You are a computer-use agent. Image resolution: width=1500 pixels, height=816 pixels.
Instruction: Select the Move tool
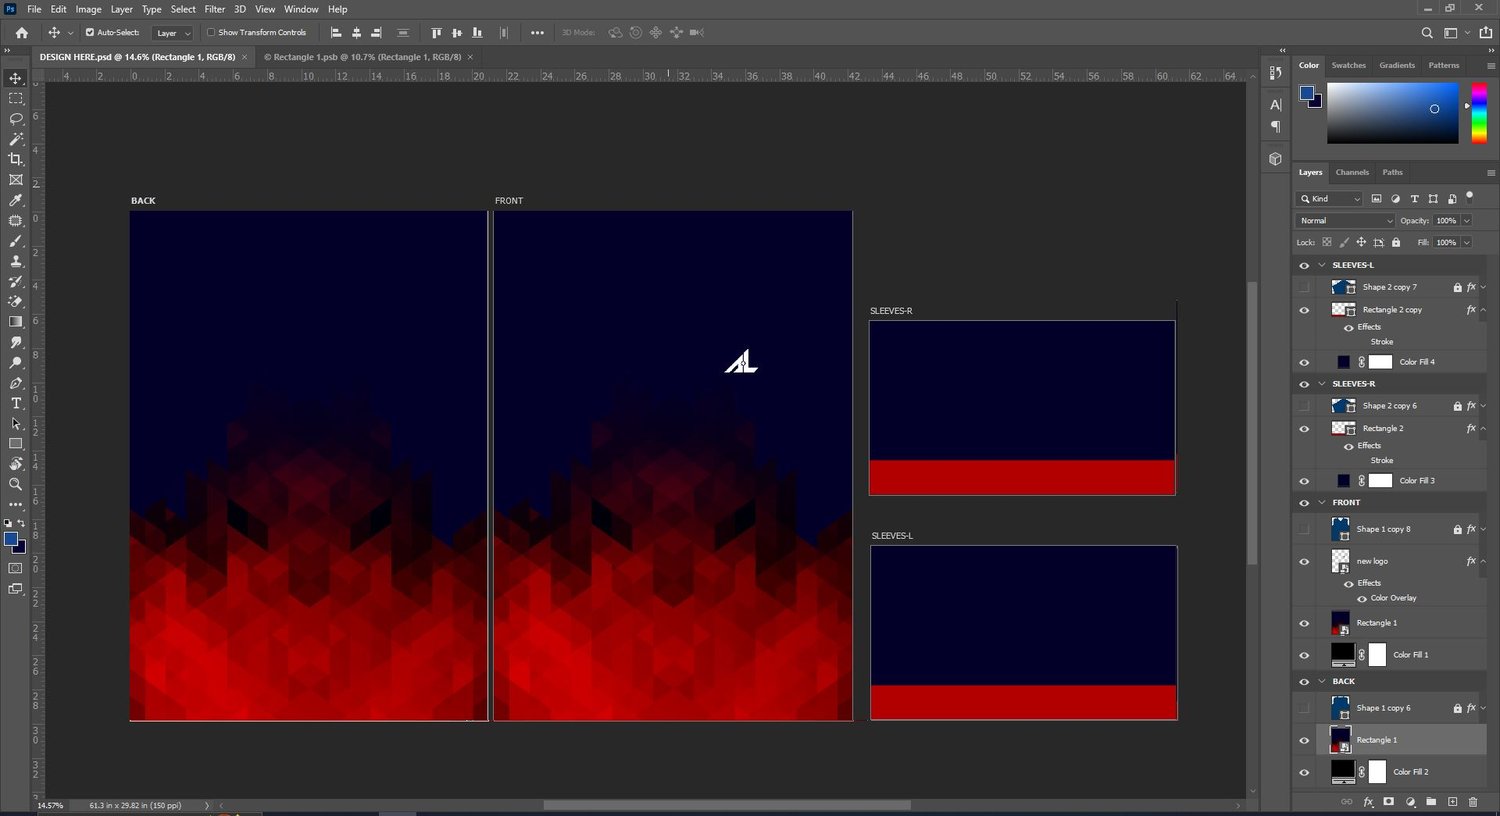point(15,78)
